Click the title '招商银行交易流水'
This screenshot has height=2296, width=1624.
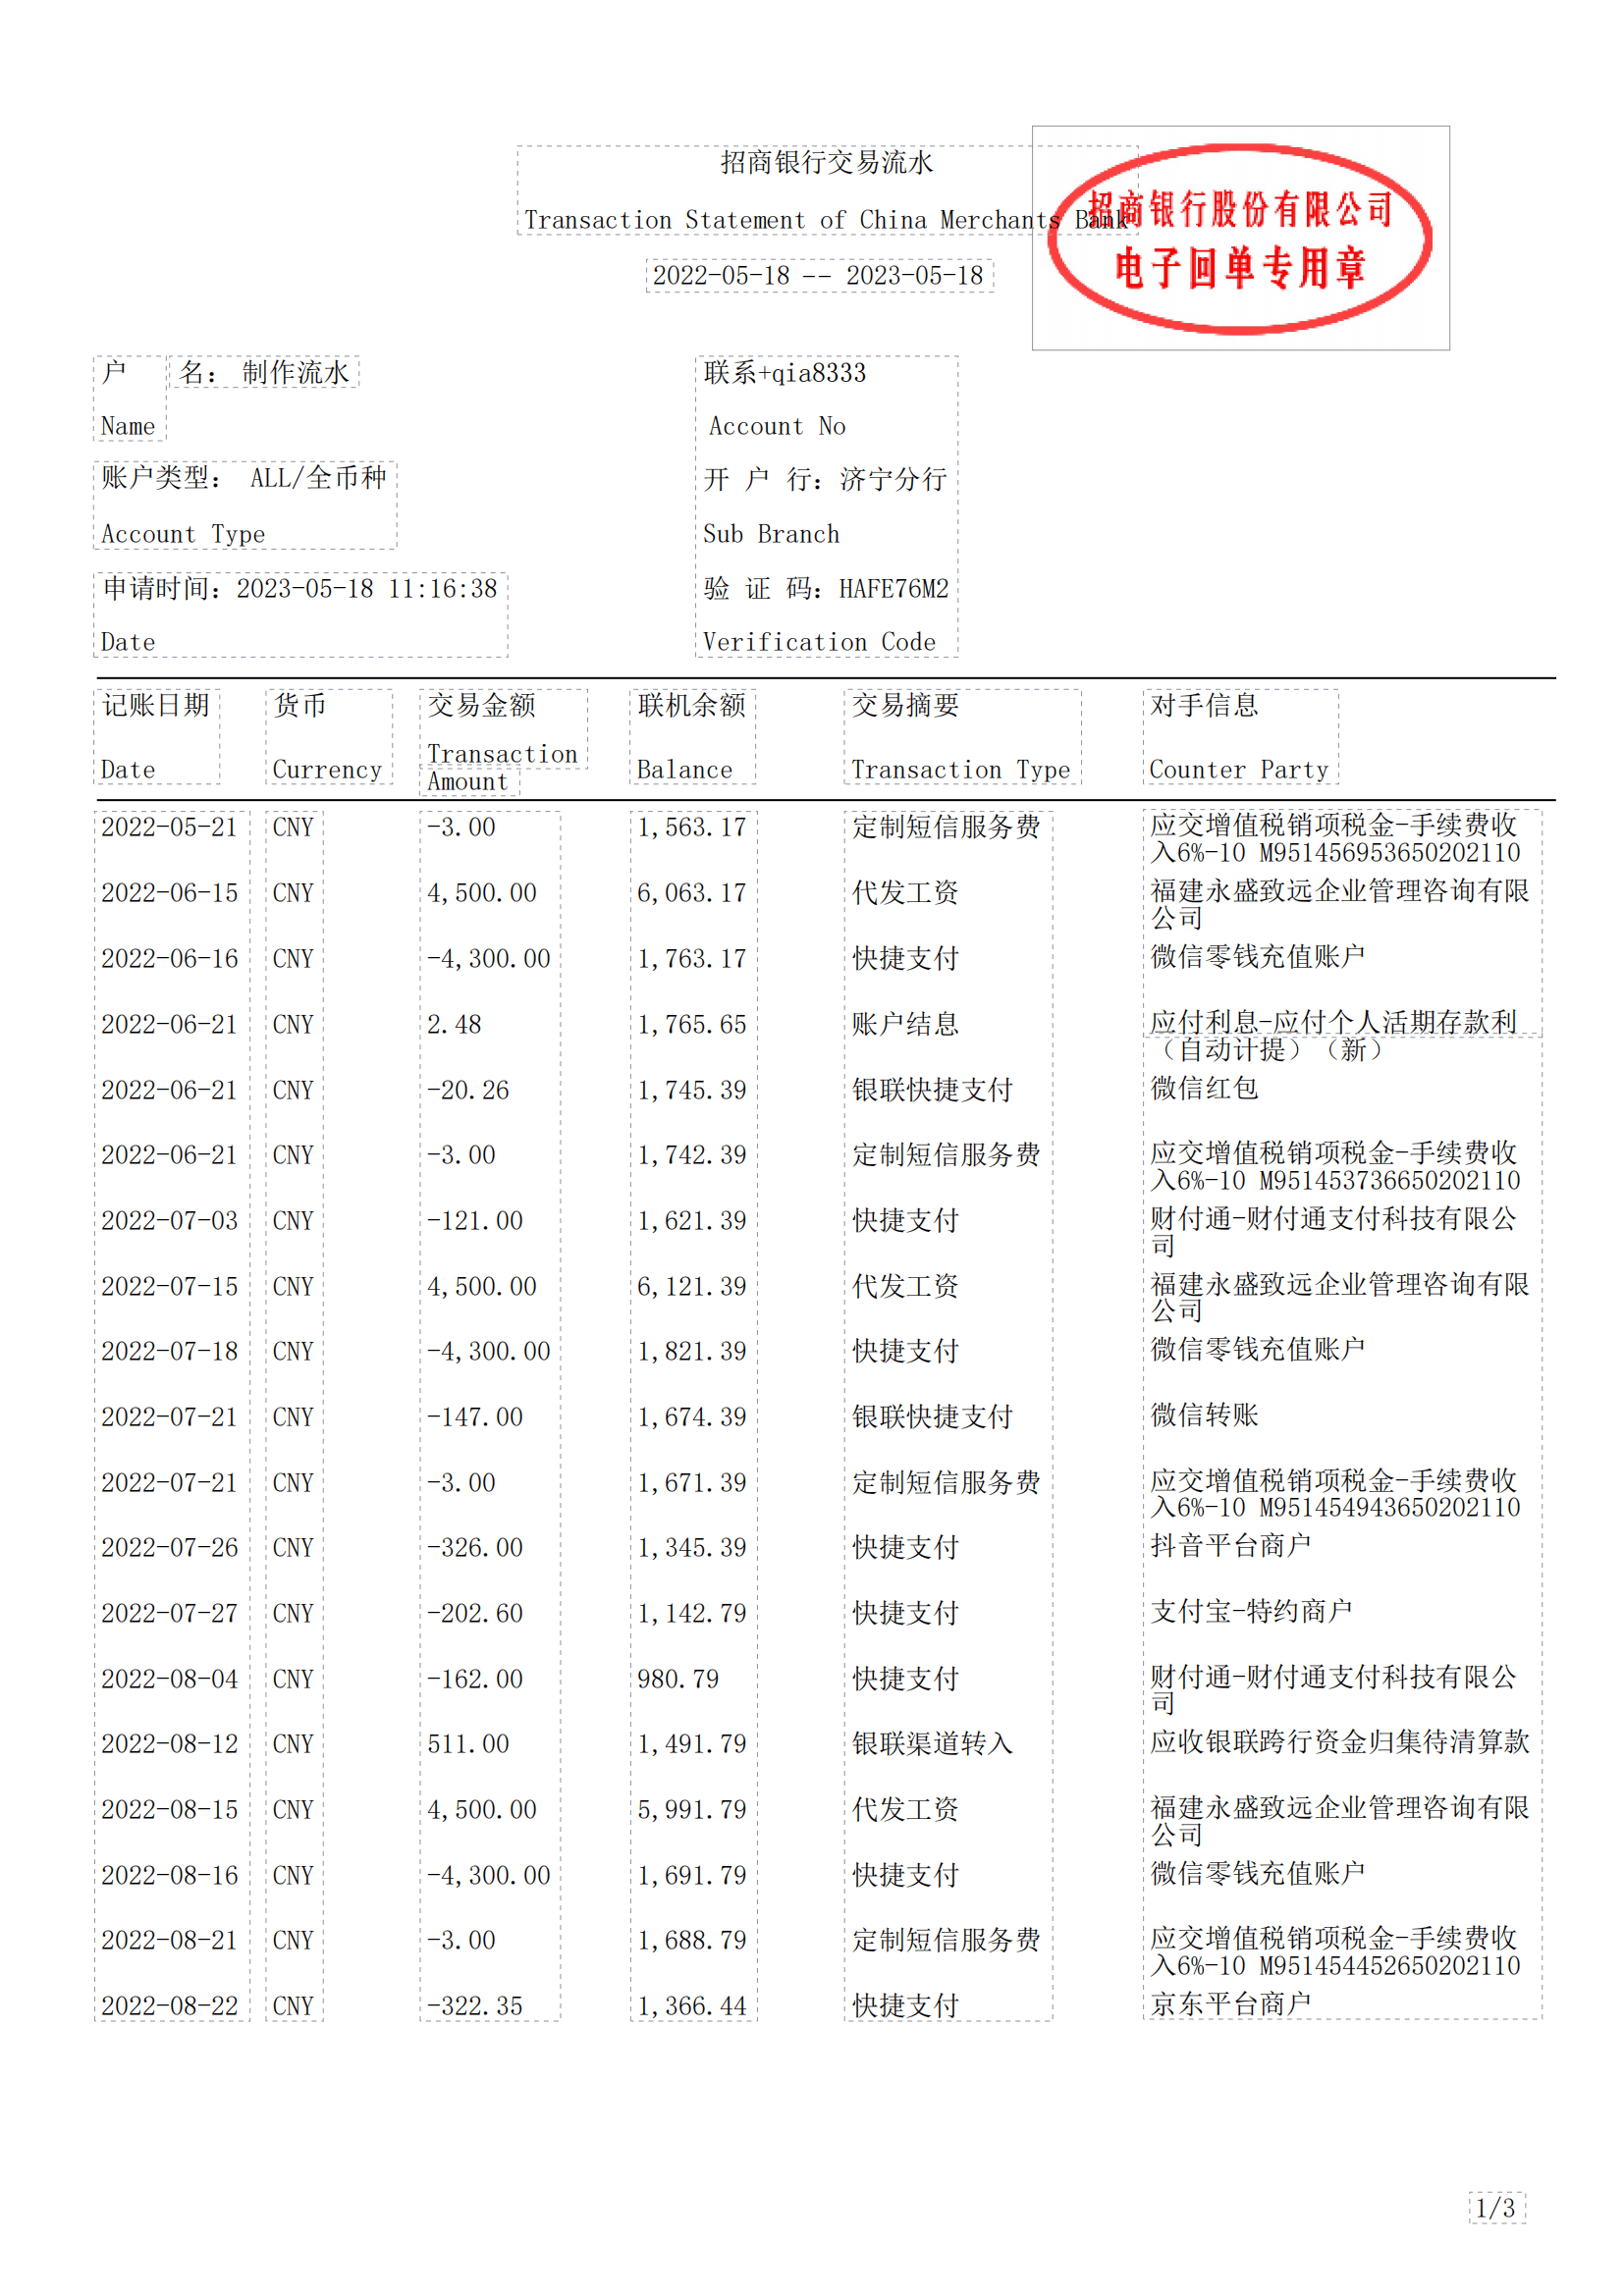826,162
